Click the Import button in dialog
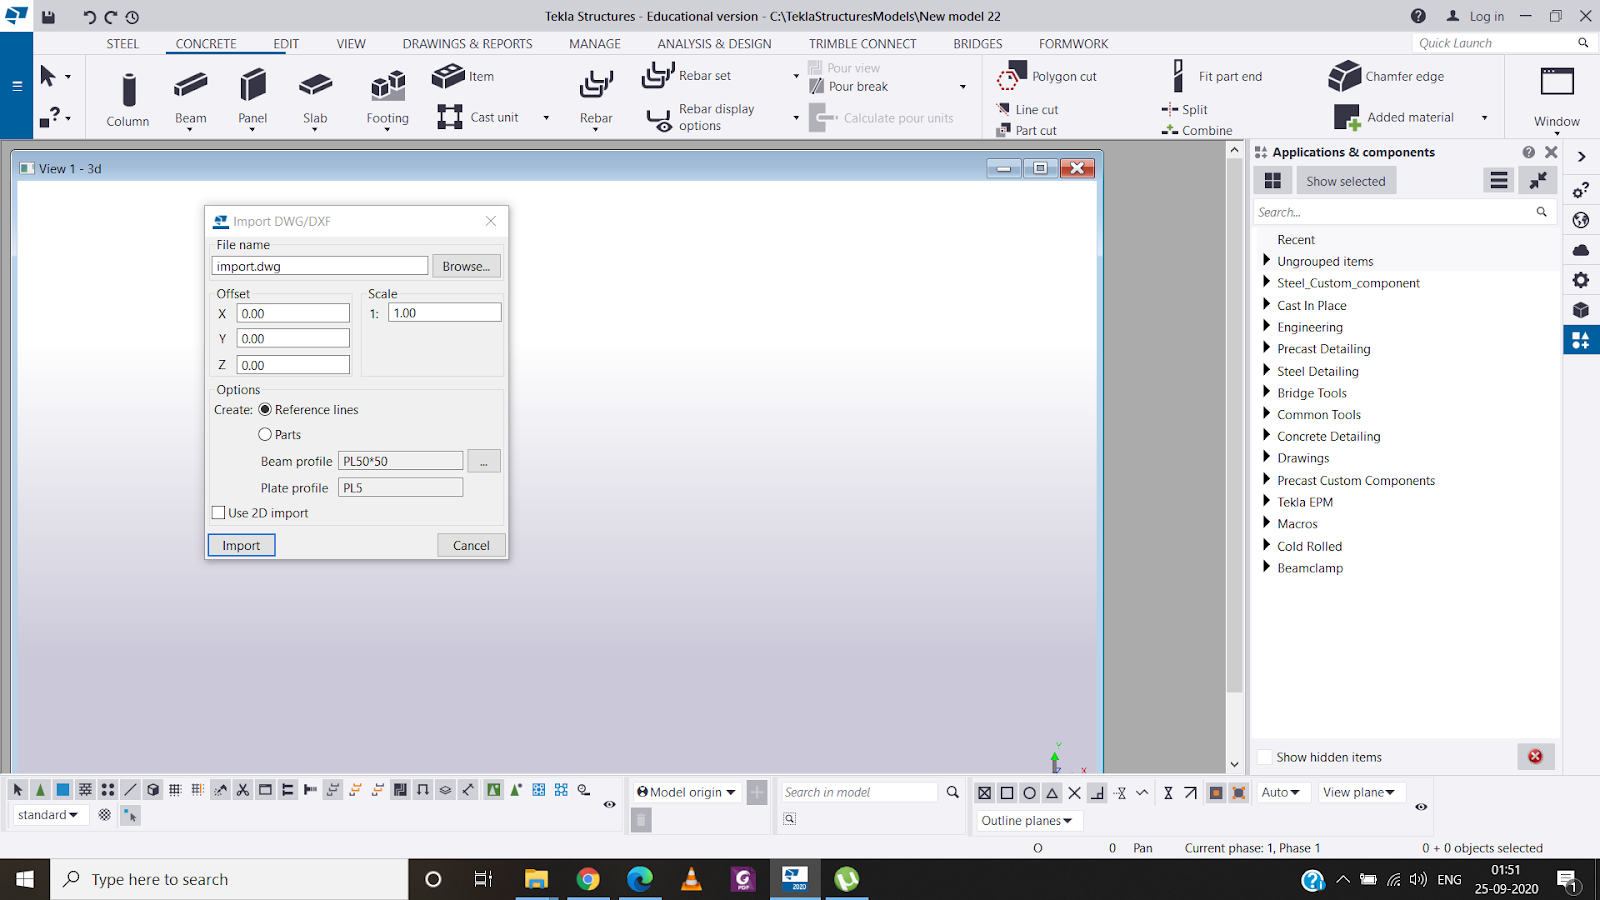The height and width of the screenshot is (900, 1600). tap(241, 545)
